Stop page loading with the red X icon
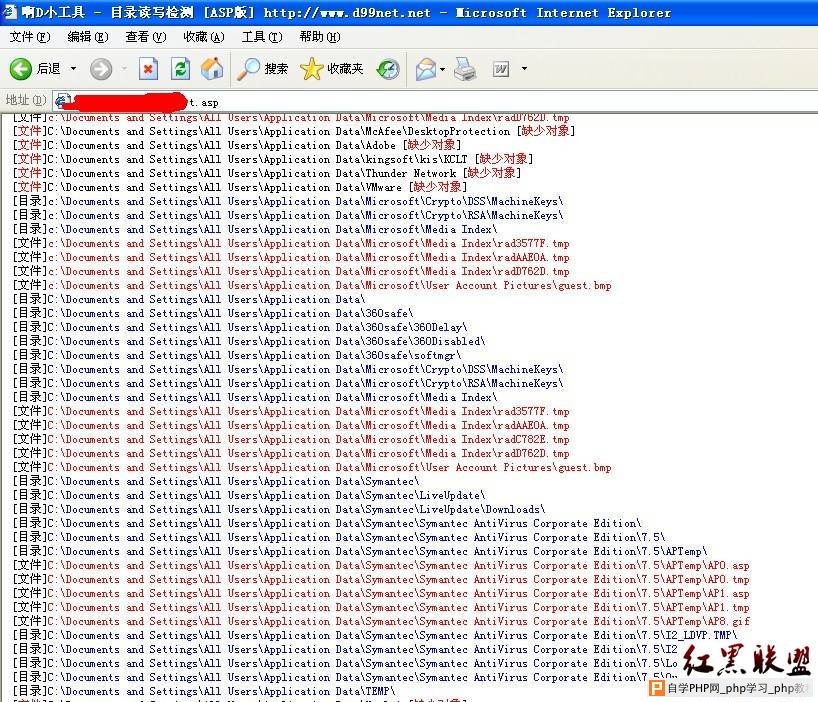818x702 pixels. 148,69
